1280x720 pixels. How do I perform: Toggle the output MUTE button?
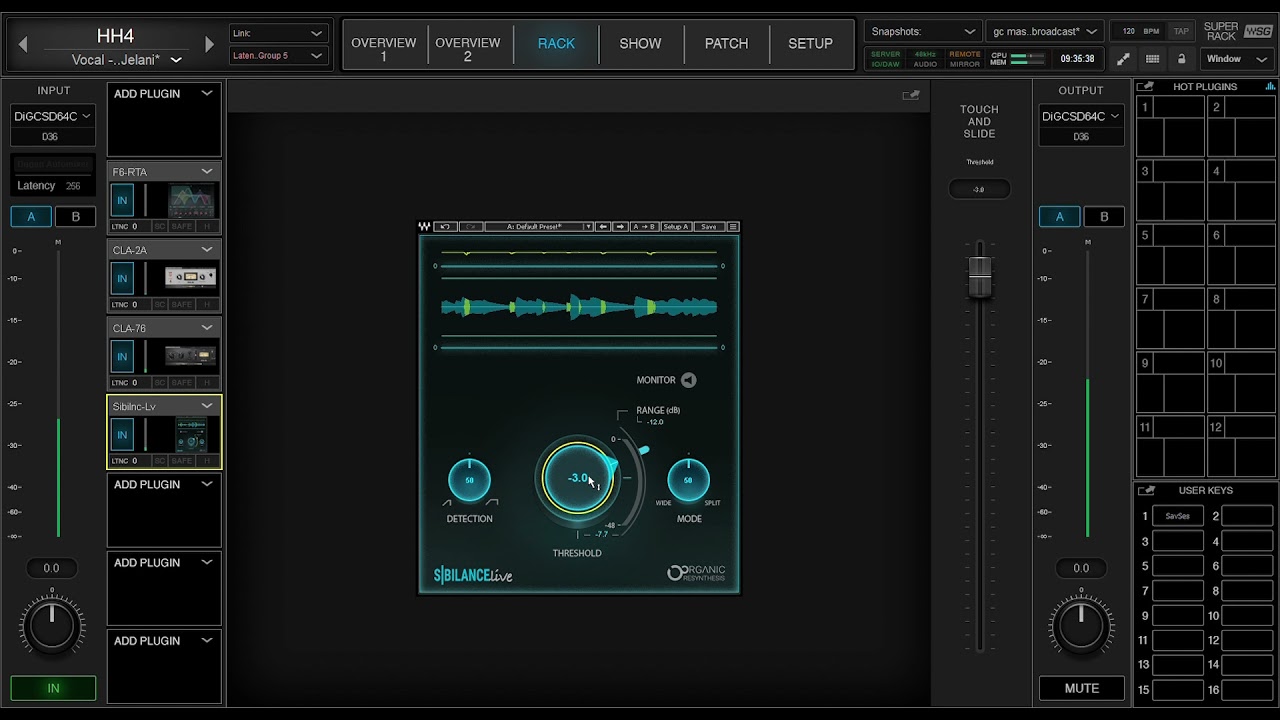point(1081,688)
